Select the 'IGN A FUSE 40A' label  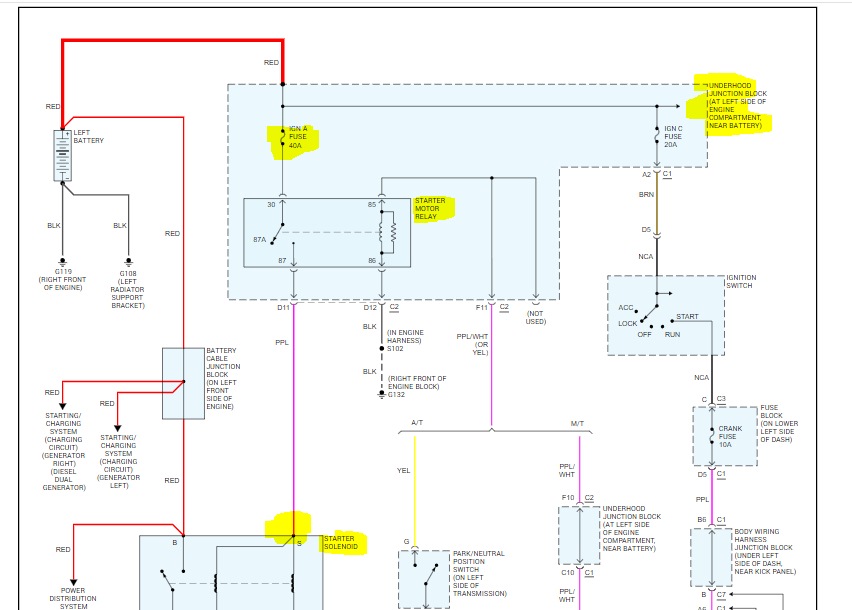[x=298, y=137]
